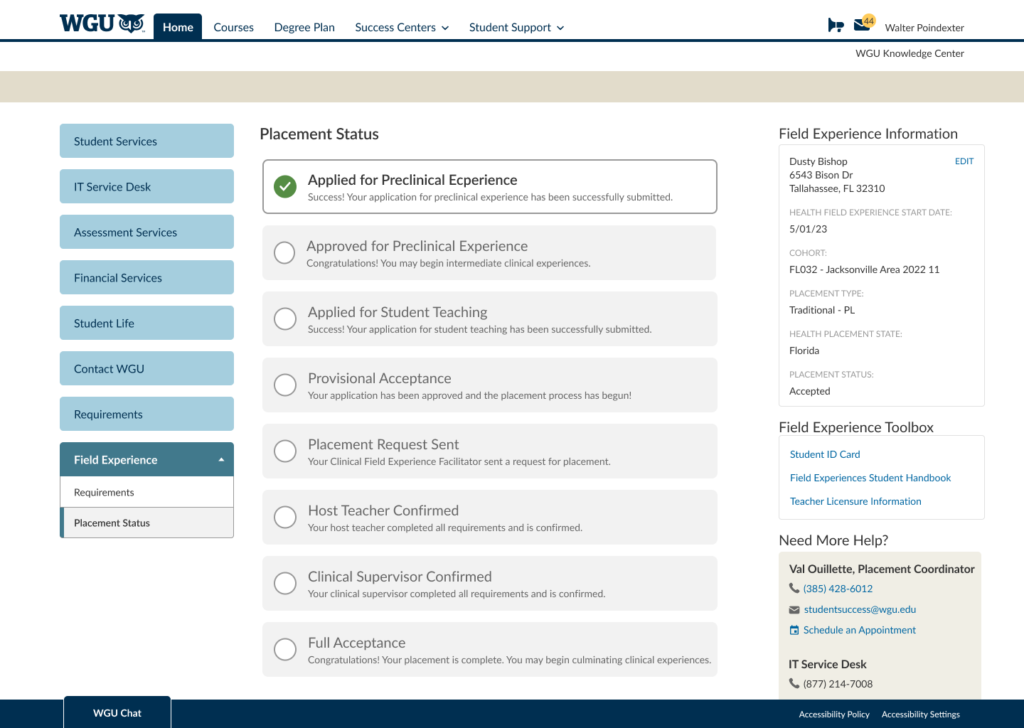Open the Field Experiences Student Handbook link
This screenshot has width=1024, height=728.
pos(870,478)
